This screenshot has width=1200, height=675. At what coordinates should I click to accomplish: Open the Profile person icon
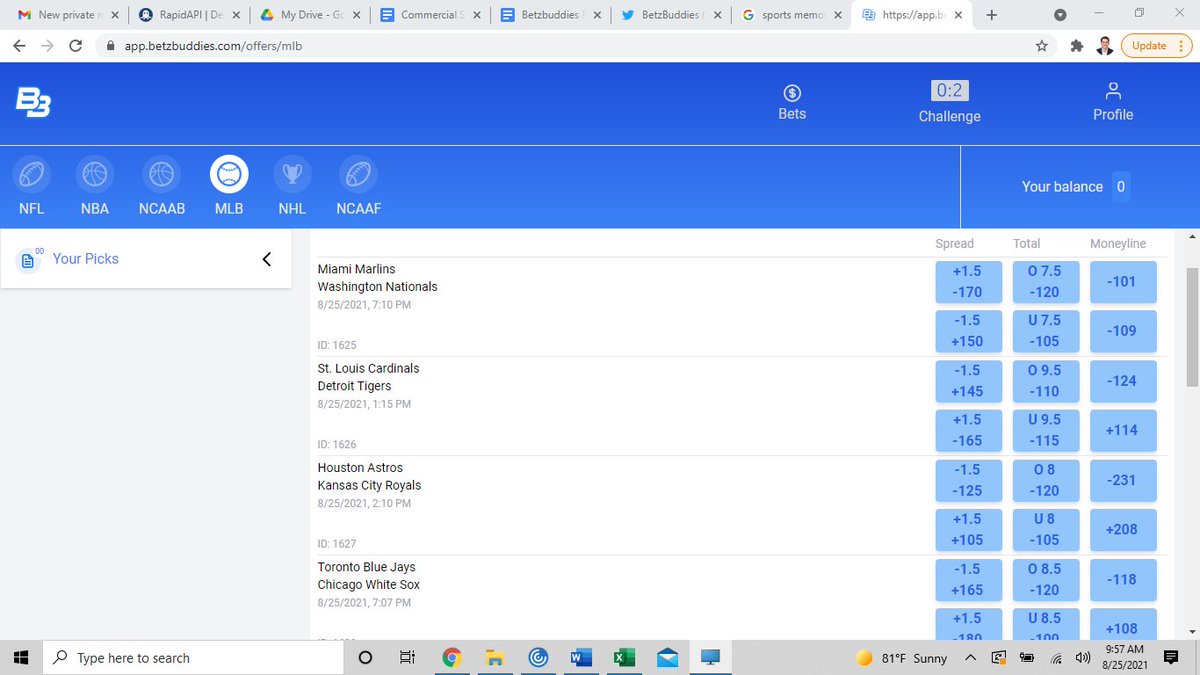click(x=1113, y=91)
